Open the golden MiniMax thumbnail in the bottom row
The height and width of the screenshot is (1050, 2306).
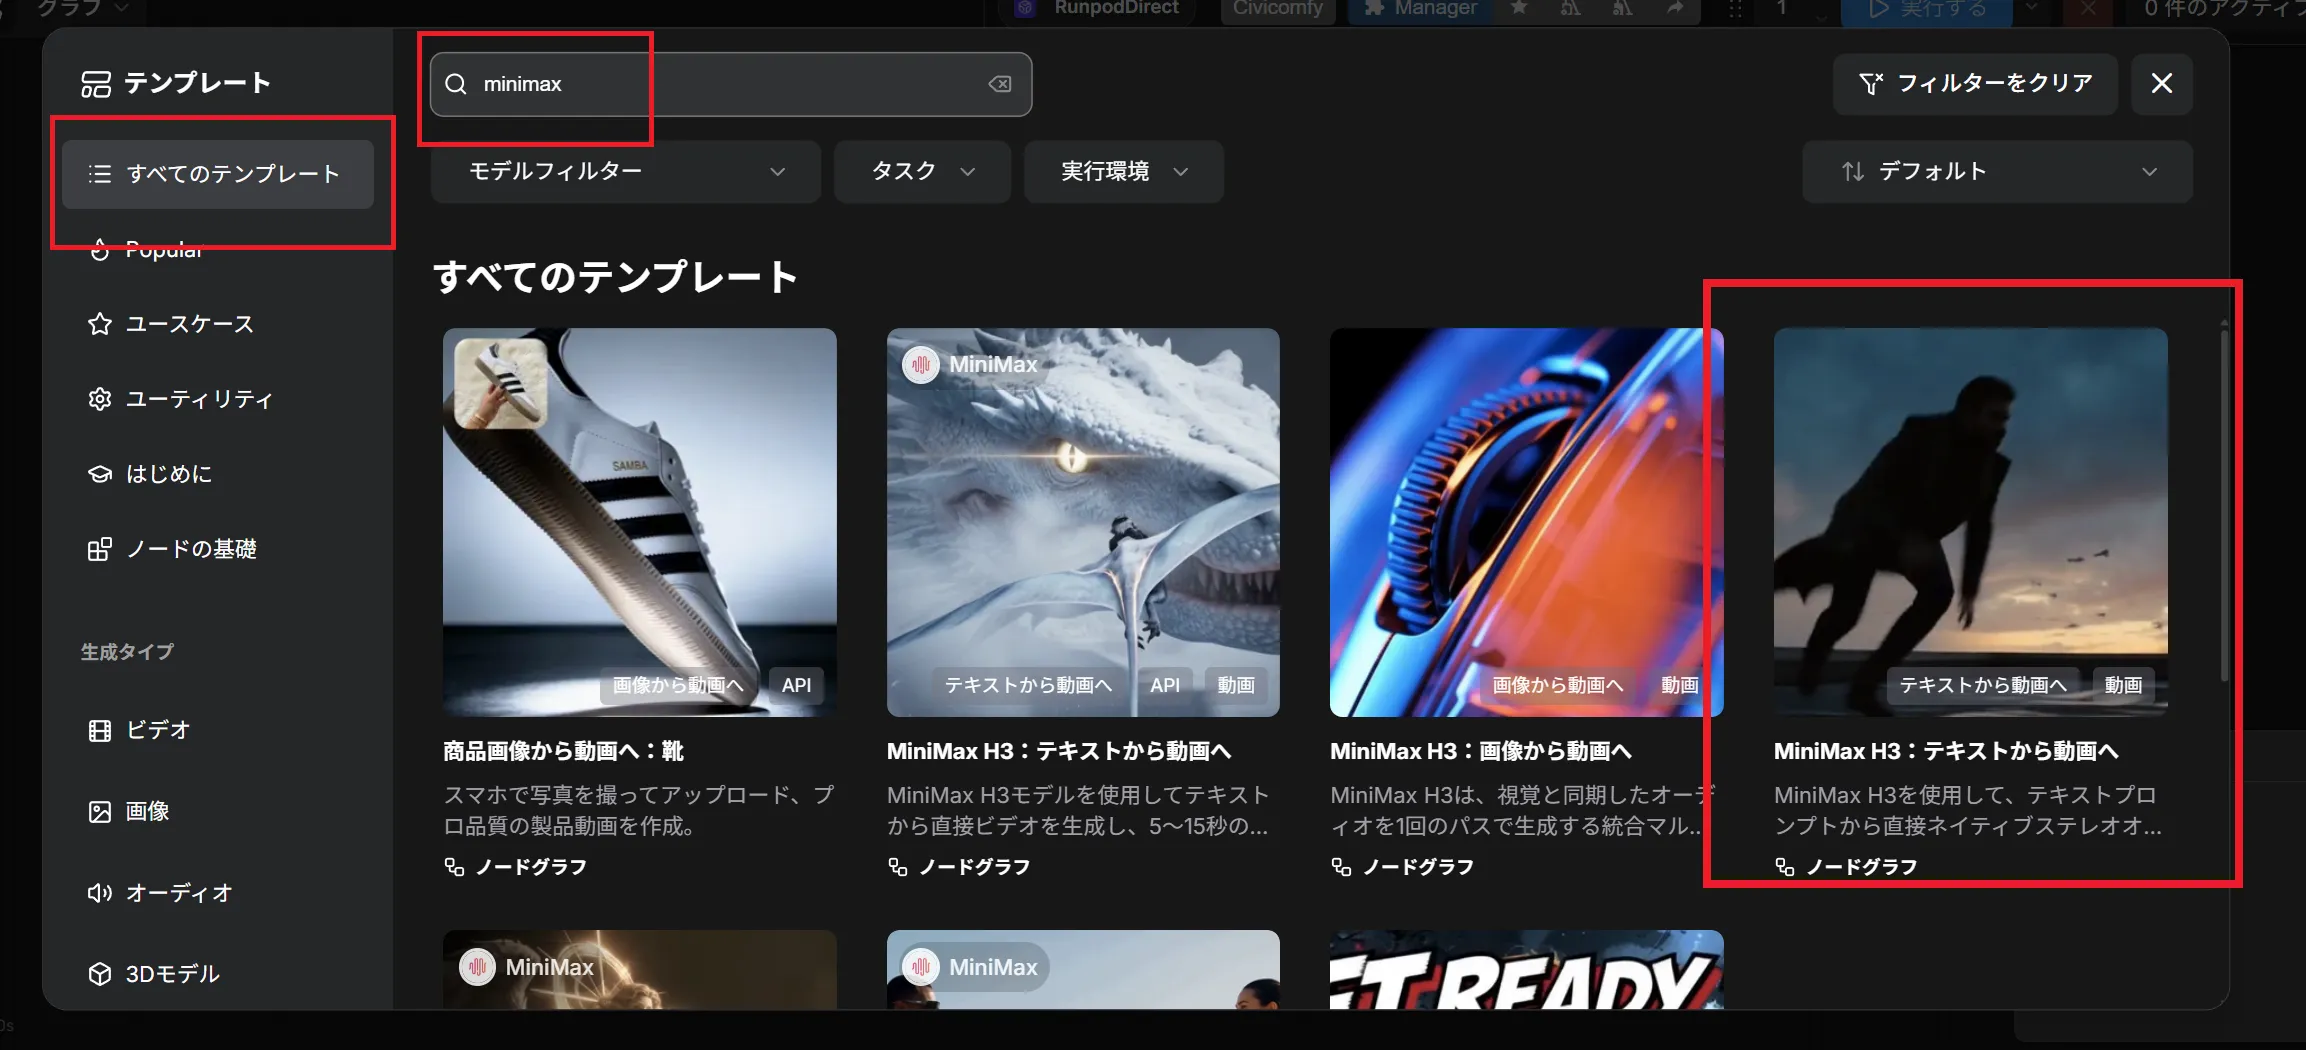coord(640,970)
